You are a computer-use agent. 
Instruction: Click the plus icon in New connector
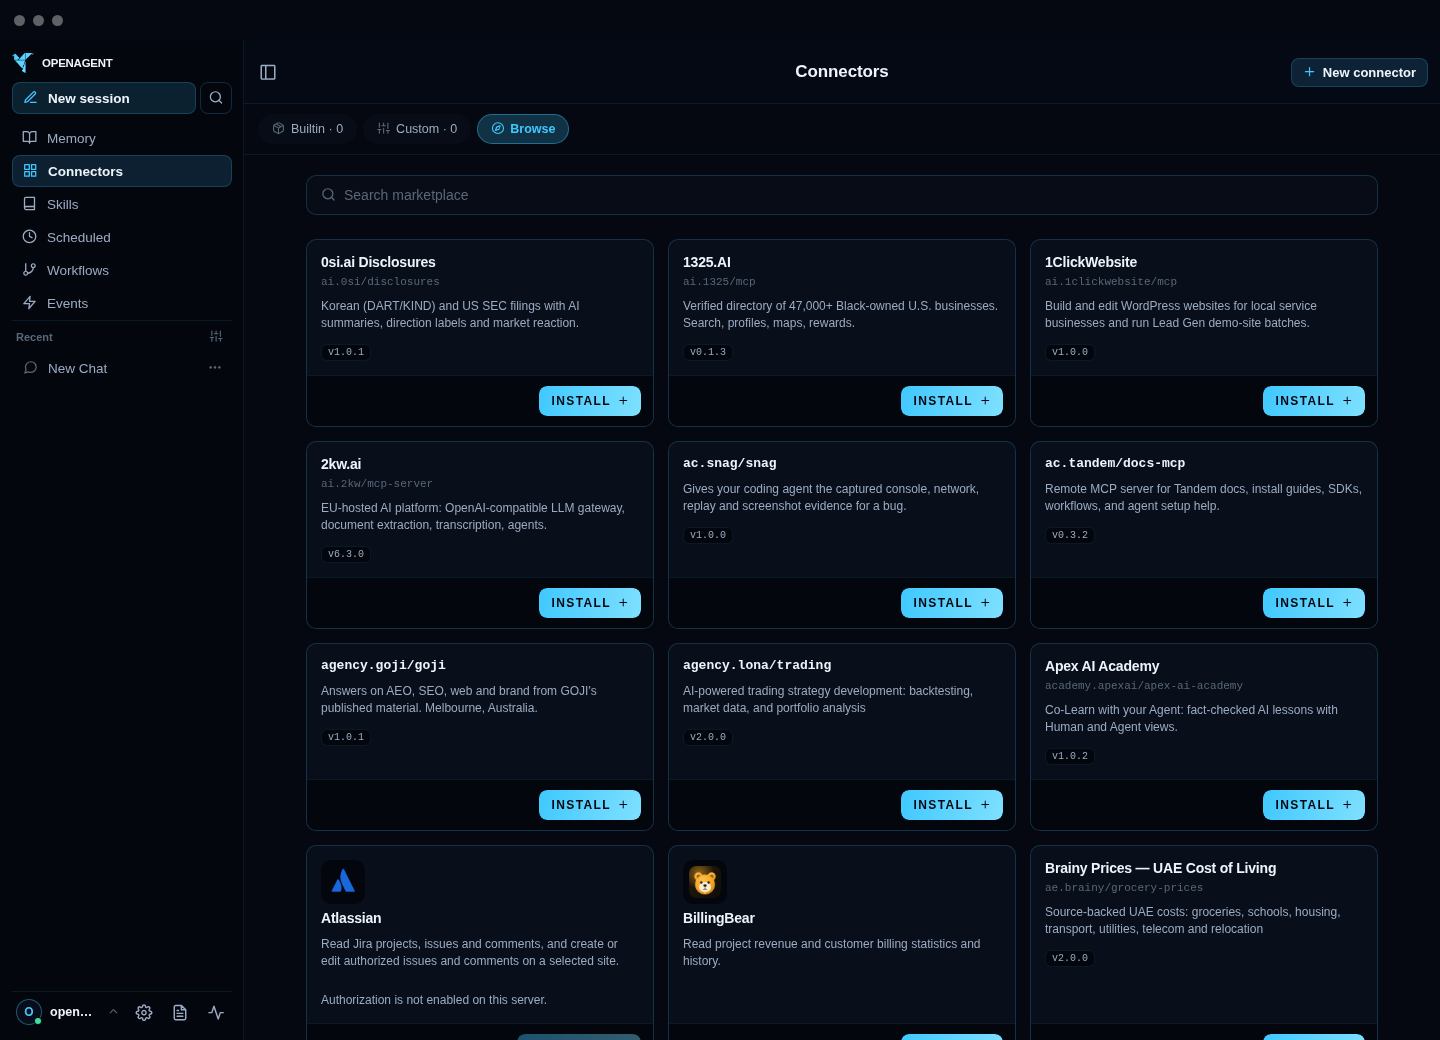click(x=1309, y=72)
